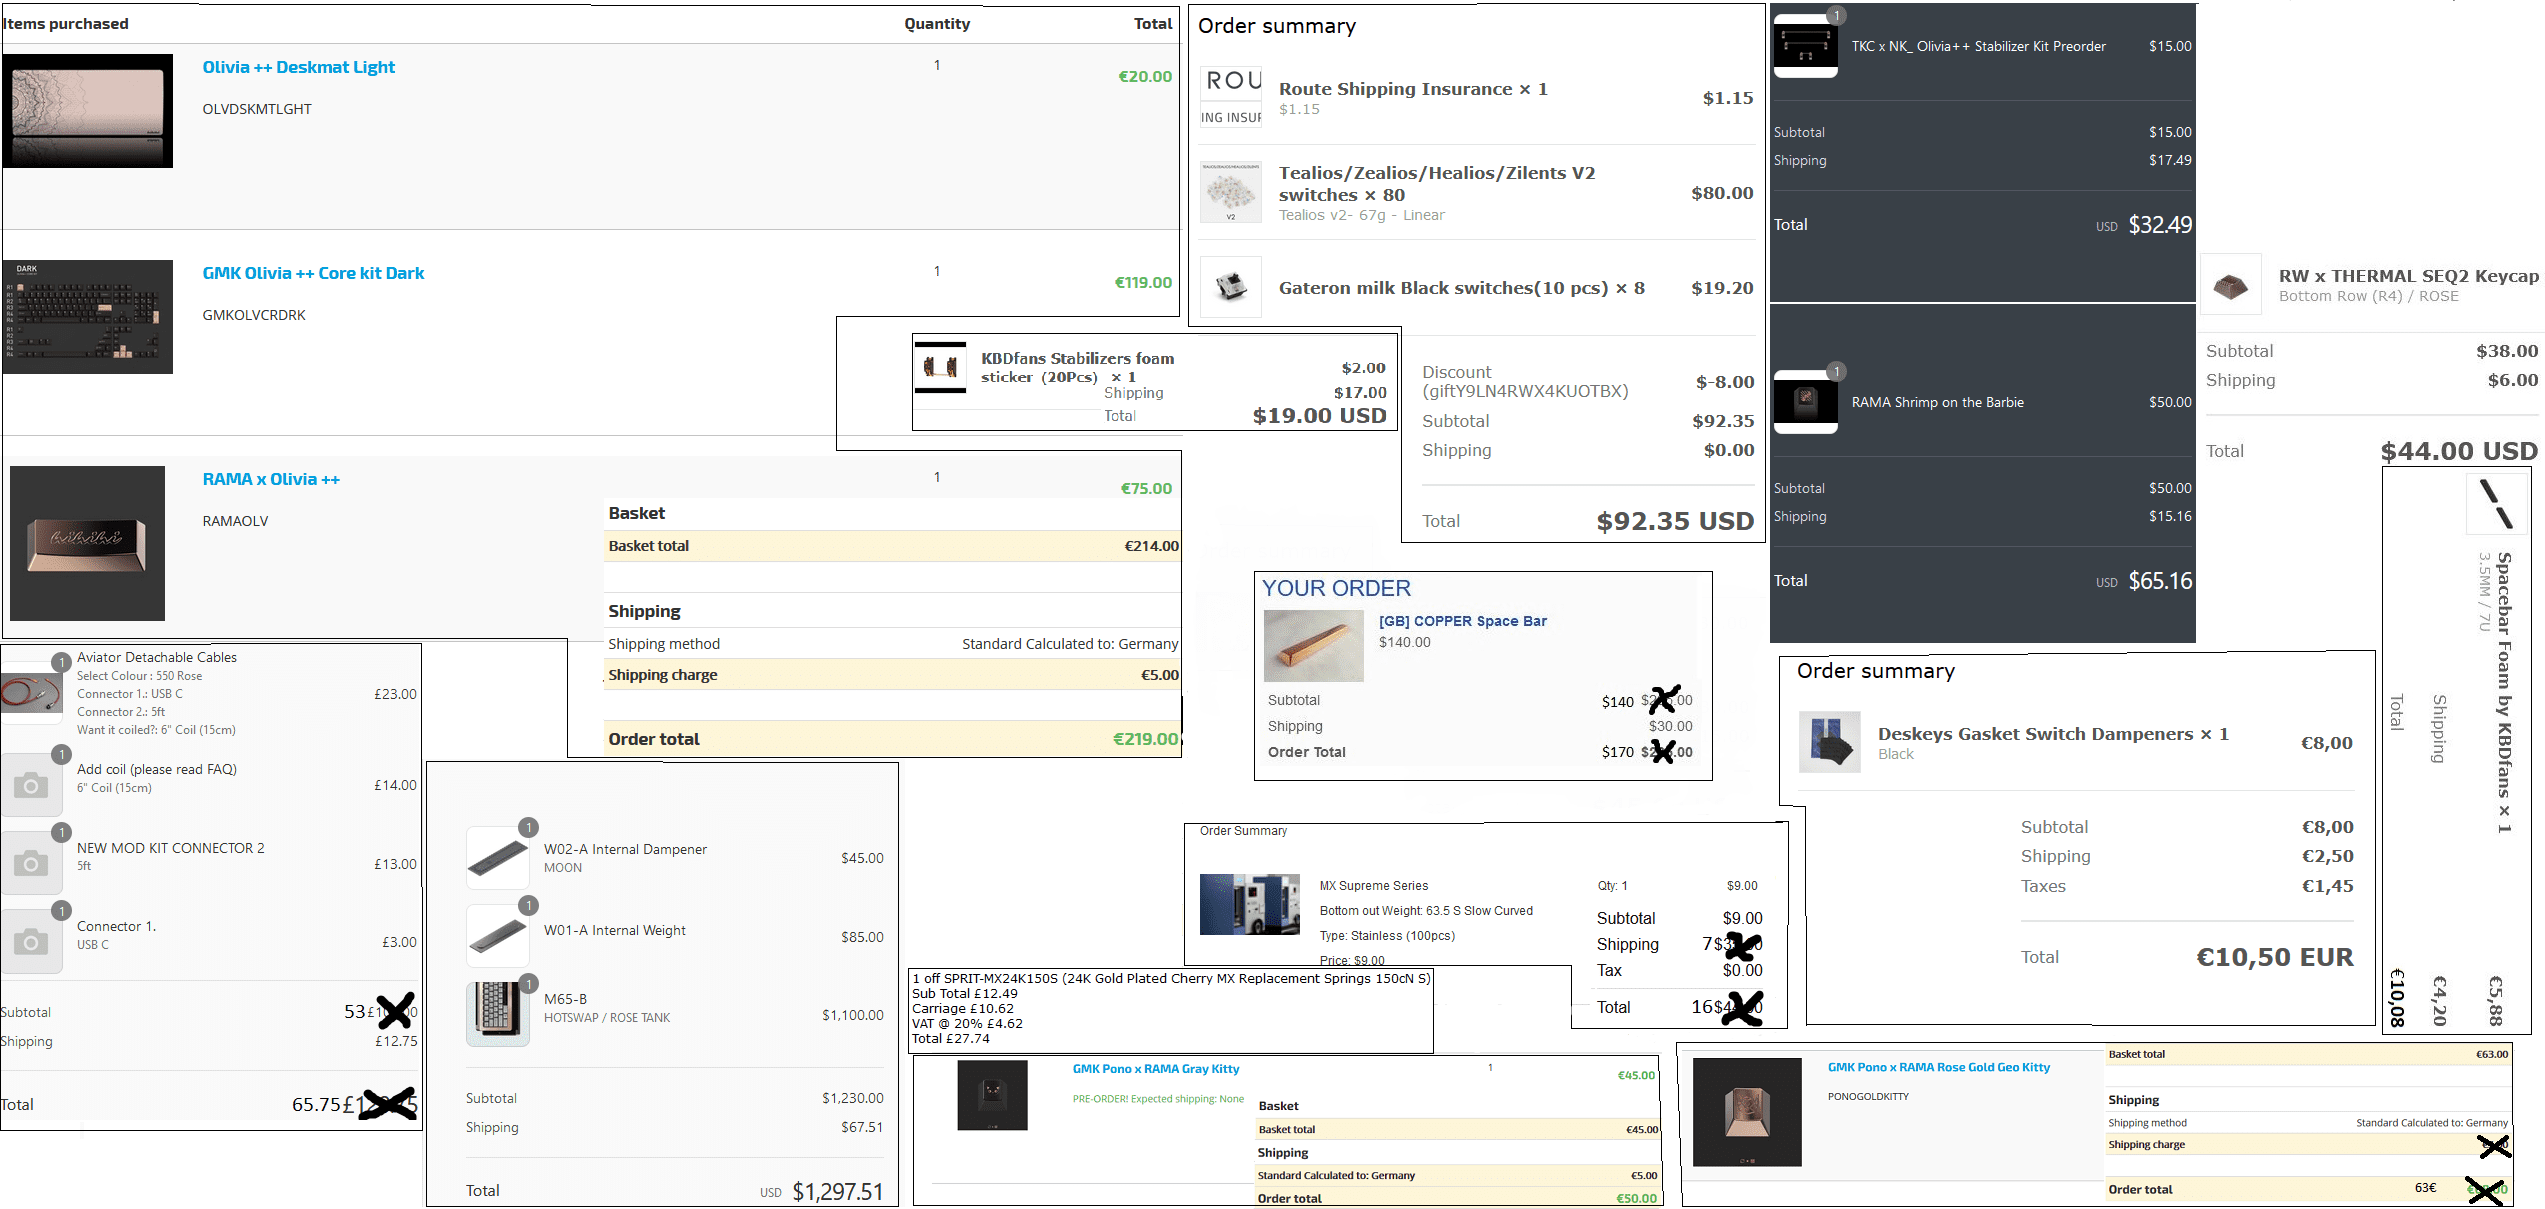Click the GMK Olivia ++ Core kit Dark keycap image
The width and height of the screenshot is (2545, 1209).
pyautogui.click(x=88, y=317)
